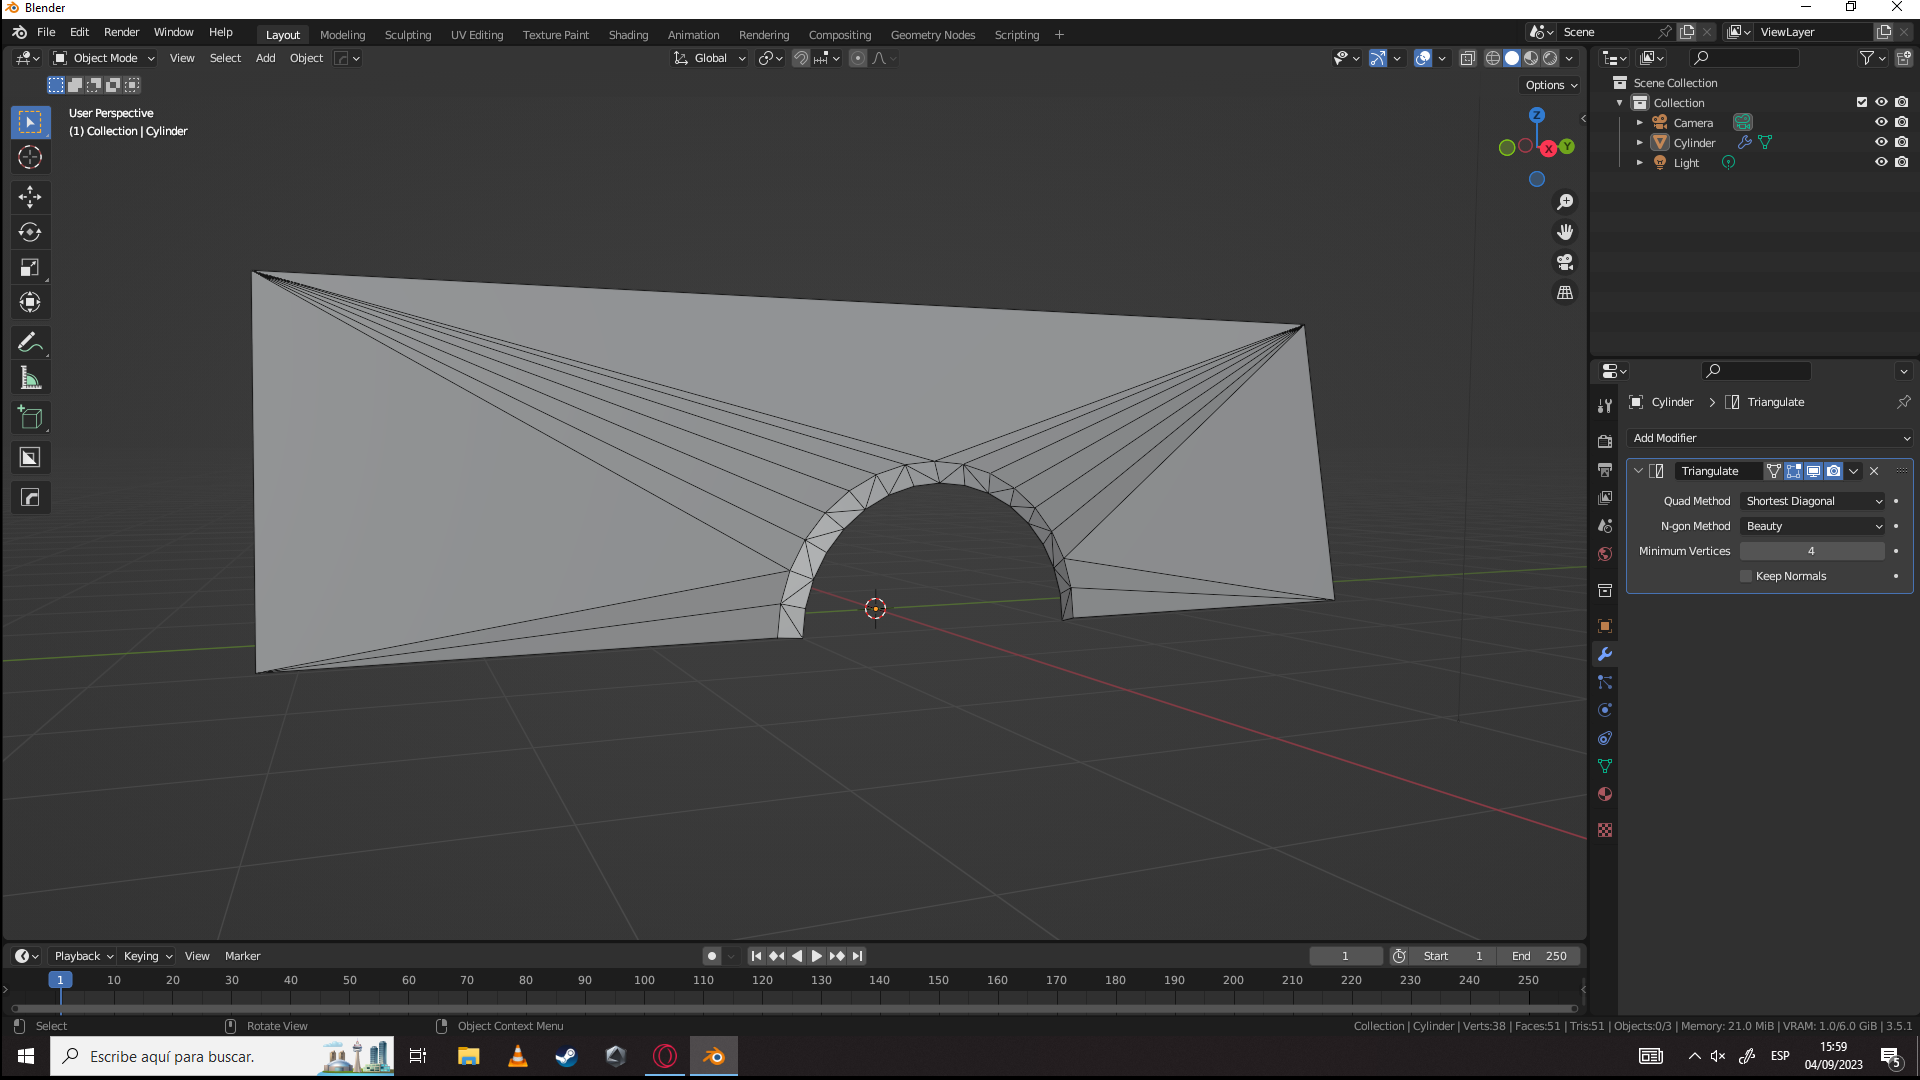Open the Render menu

coord(121,32)
